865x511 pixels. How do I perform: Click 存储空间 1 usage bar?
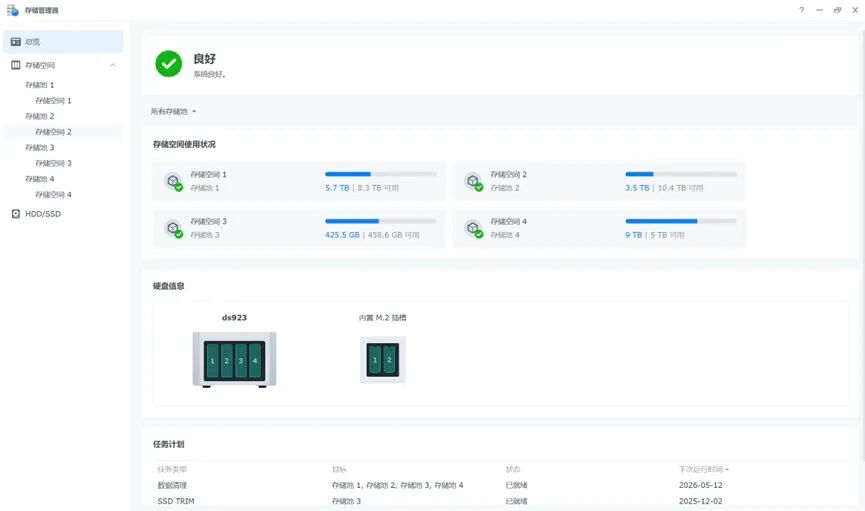(x=381, y=174)
